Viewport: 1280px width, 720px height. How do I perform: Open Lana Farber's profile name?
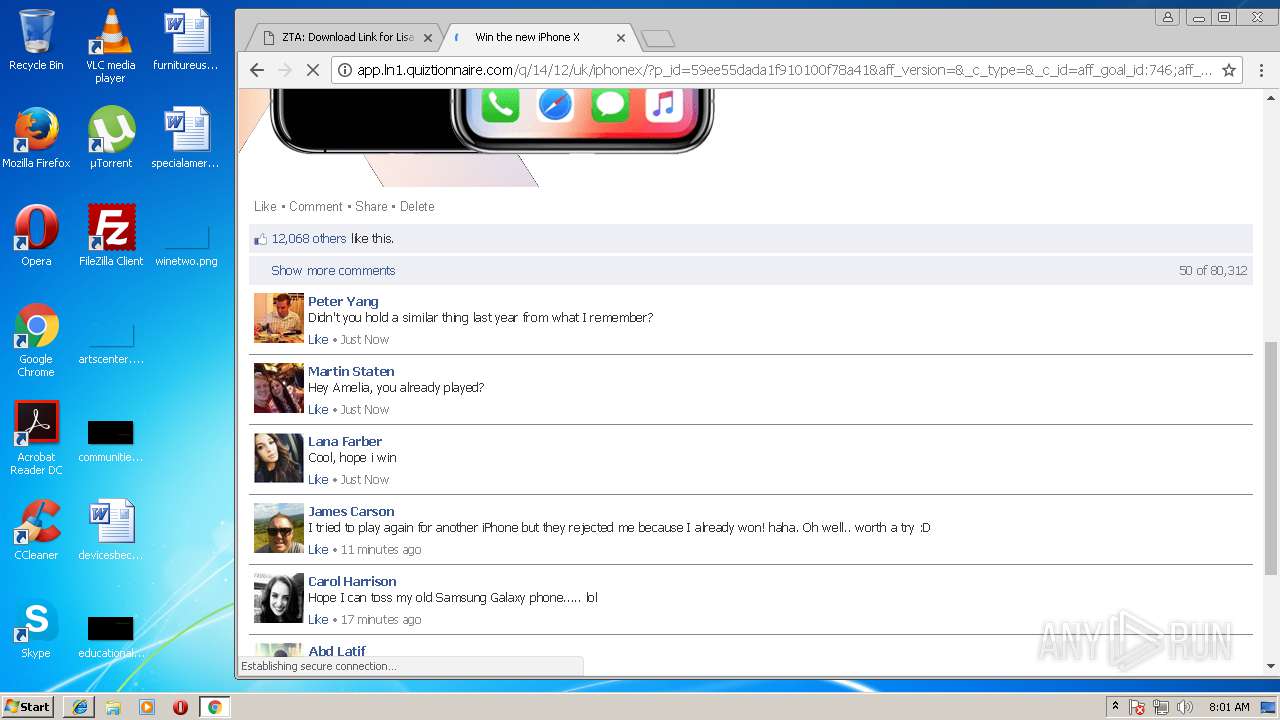click(x=345, y=441)
